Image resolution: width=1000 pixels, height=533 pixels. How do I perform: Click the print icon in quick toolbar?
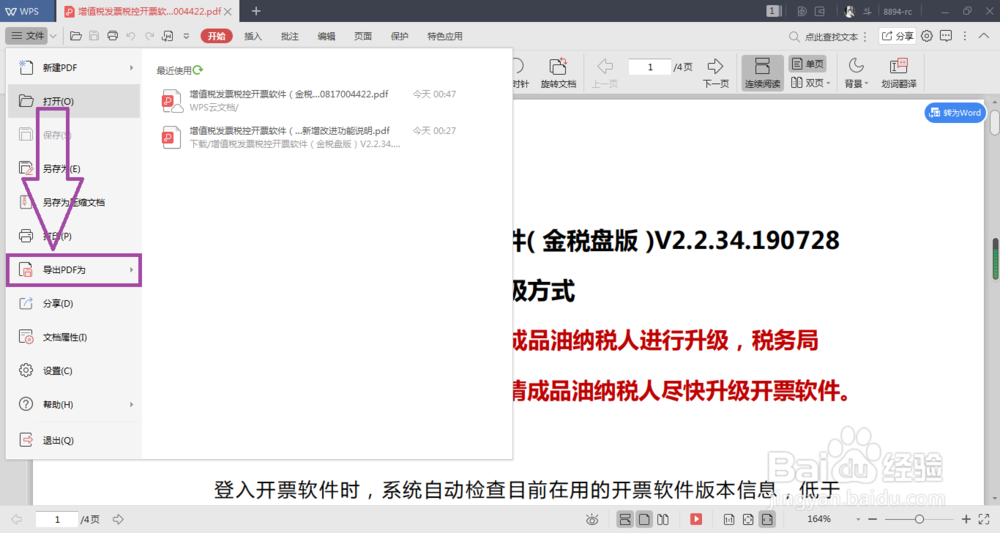(x=112, y=36)
